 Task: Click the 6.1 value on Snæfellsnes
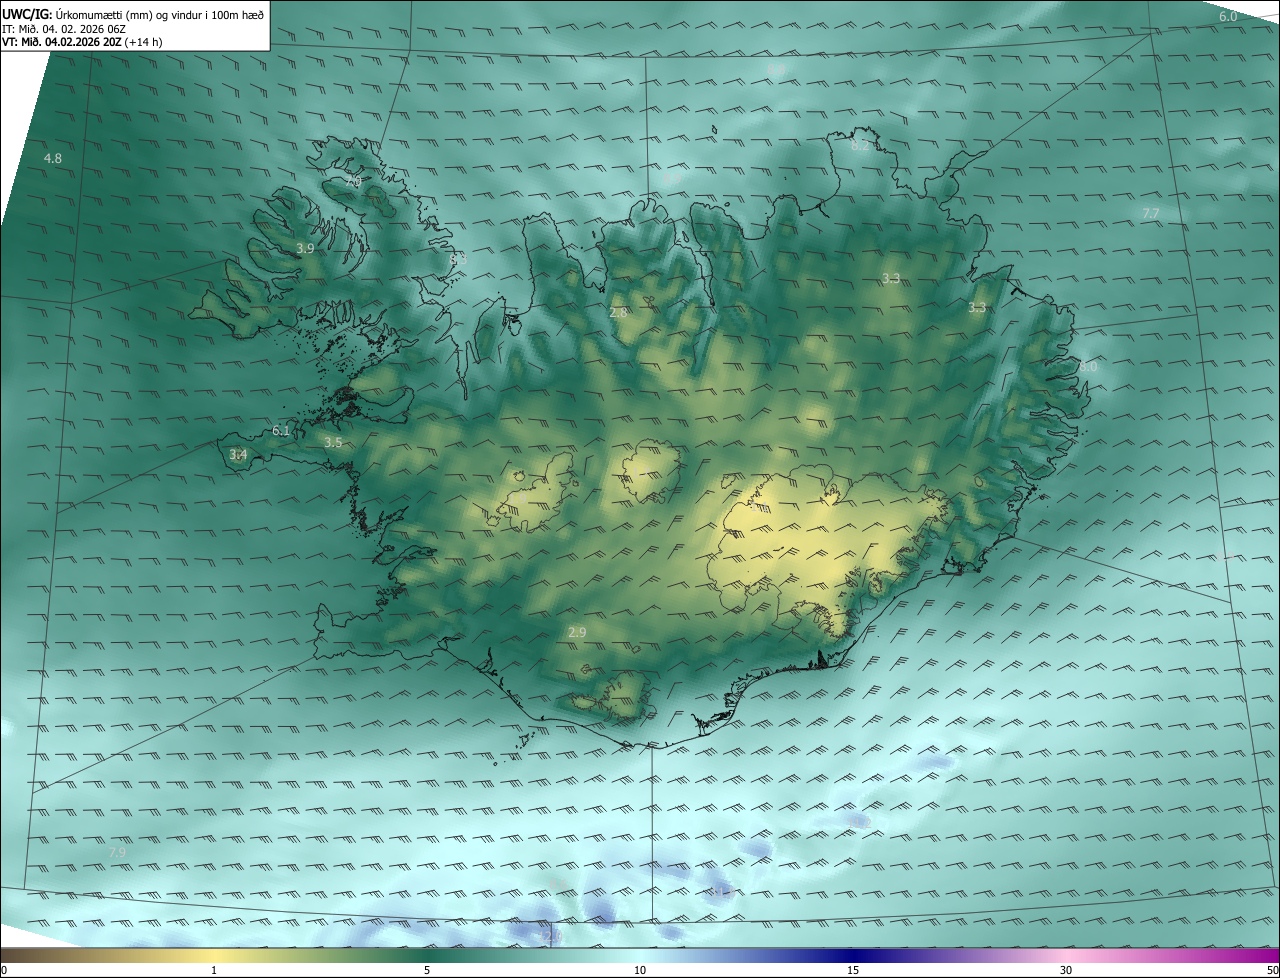[281, 431]
